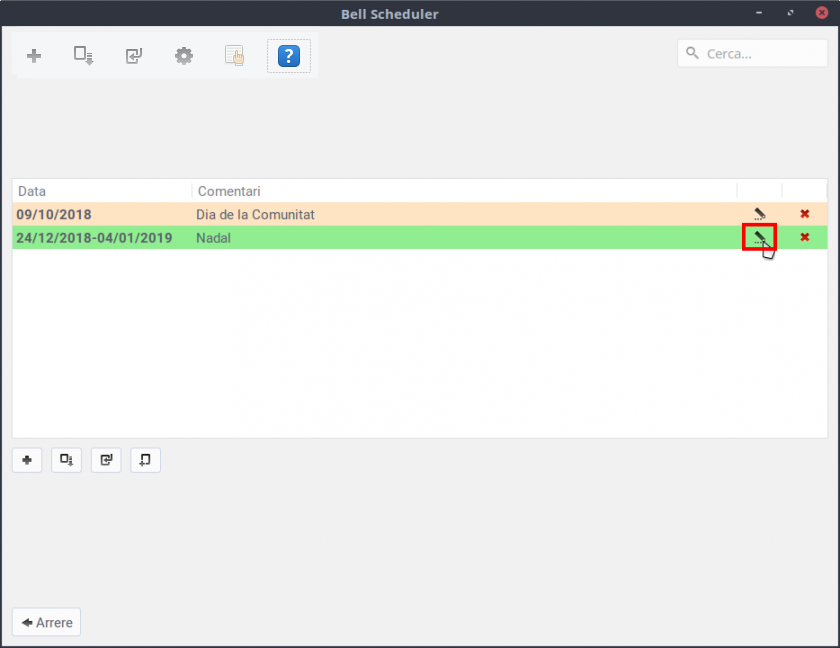
Task: Delete the Nadal holiday entry
Action: (804, 238)
